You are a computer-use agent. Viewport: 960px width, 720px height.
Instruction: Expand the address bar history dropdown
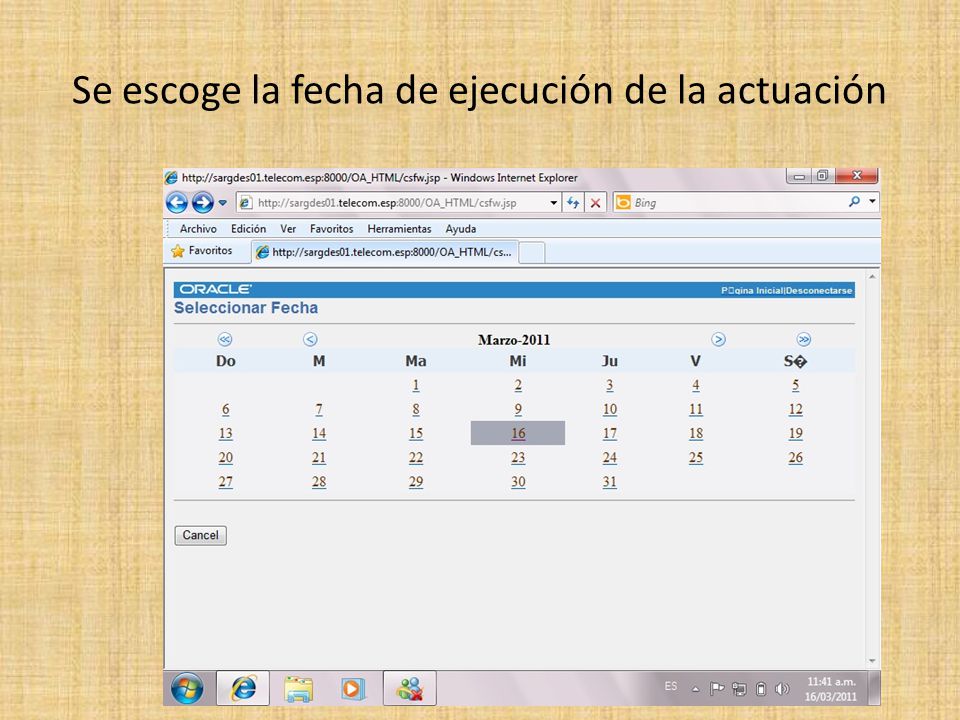tap(553, 203)
